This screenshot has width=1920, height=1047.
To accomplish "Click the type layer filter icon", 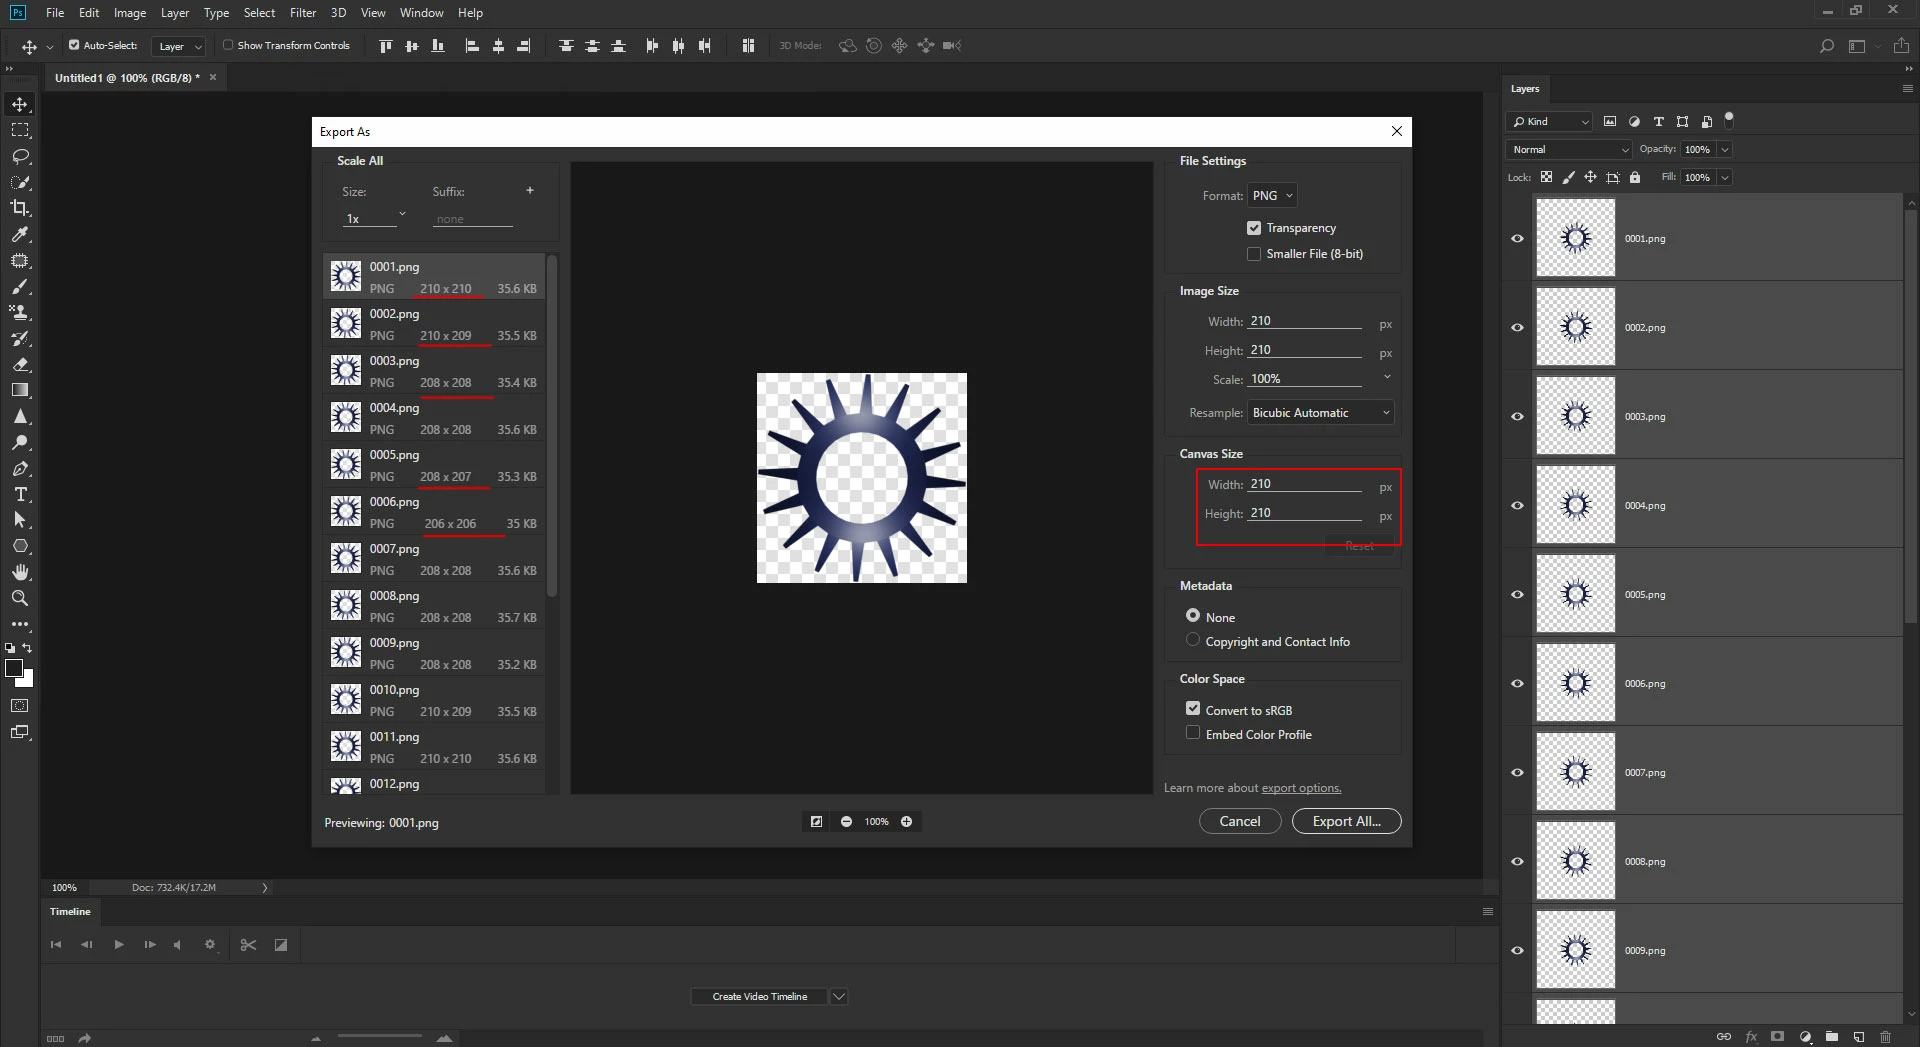I will point(1658,121).
